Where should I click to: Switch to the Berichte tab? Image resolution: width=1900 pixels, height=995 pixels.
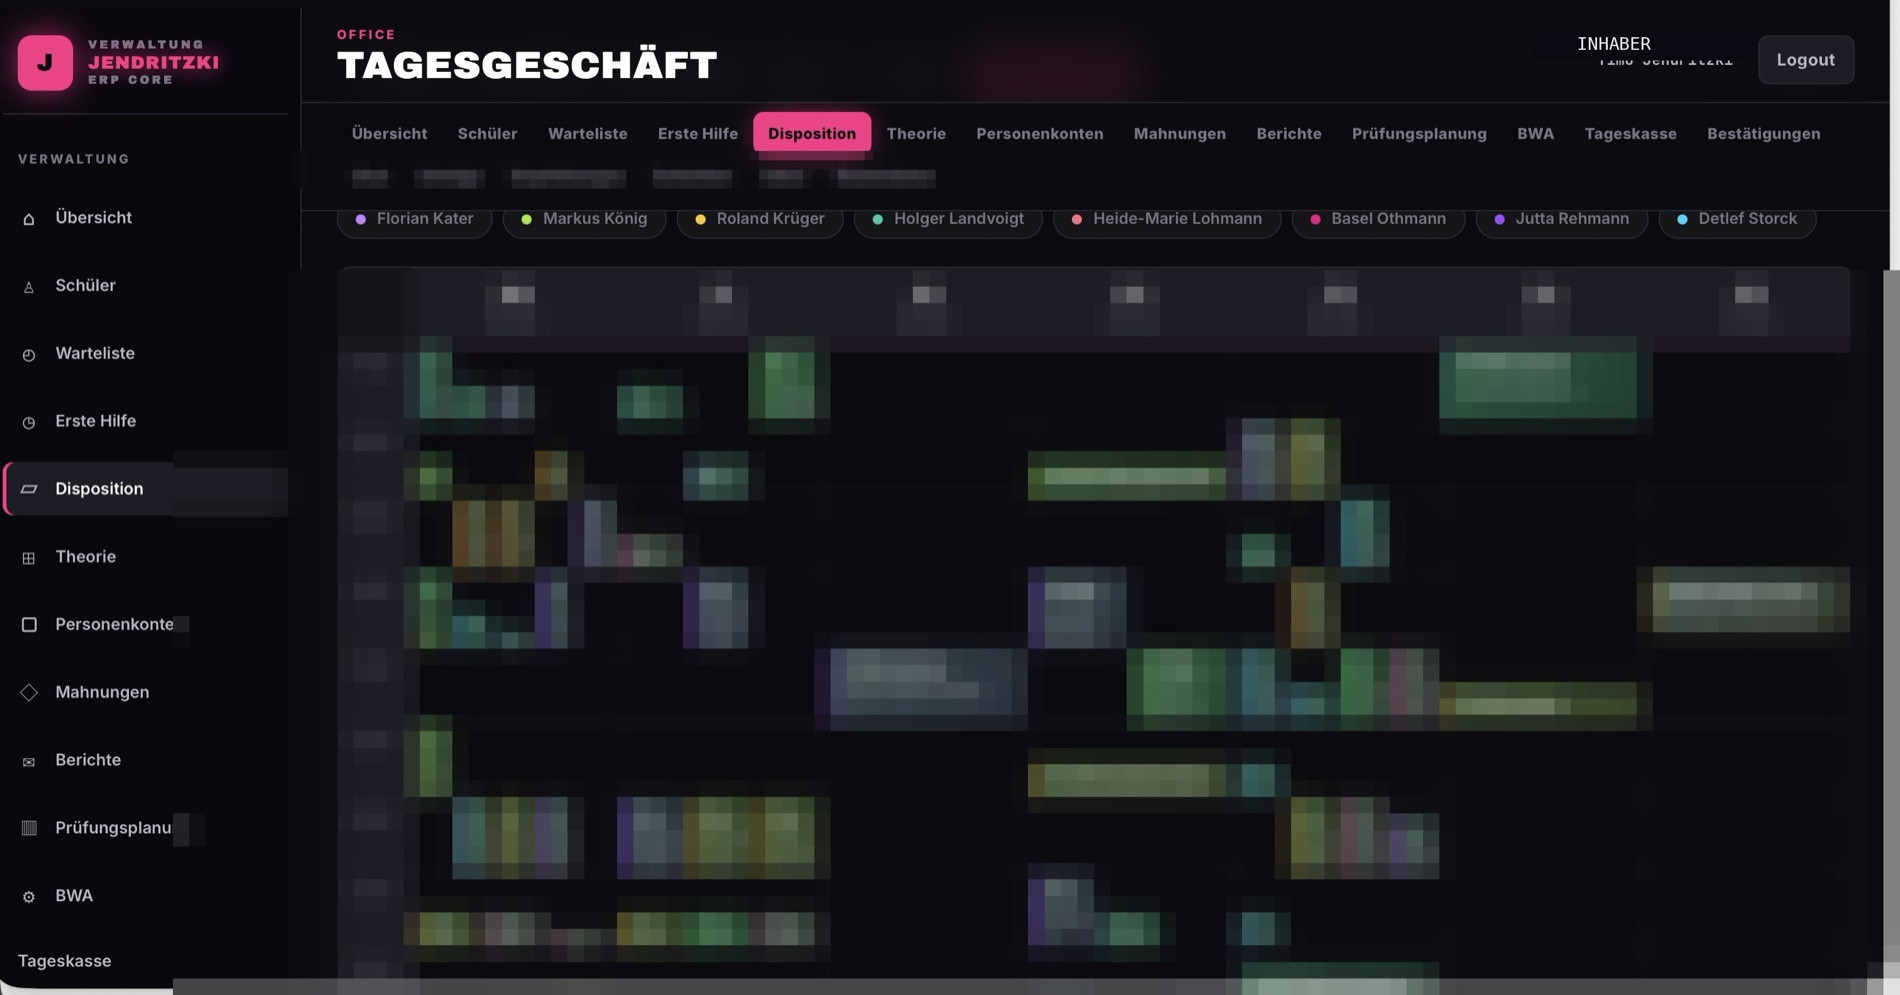(1288, 133)
